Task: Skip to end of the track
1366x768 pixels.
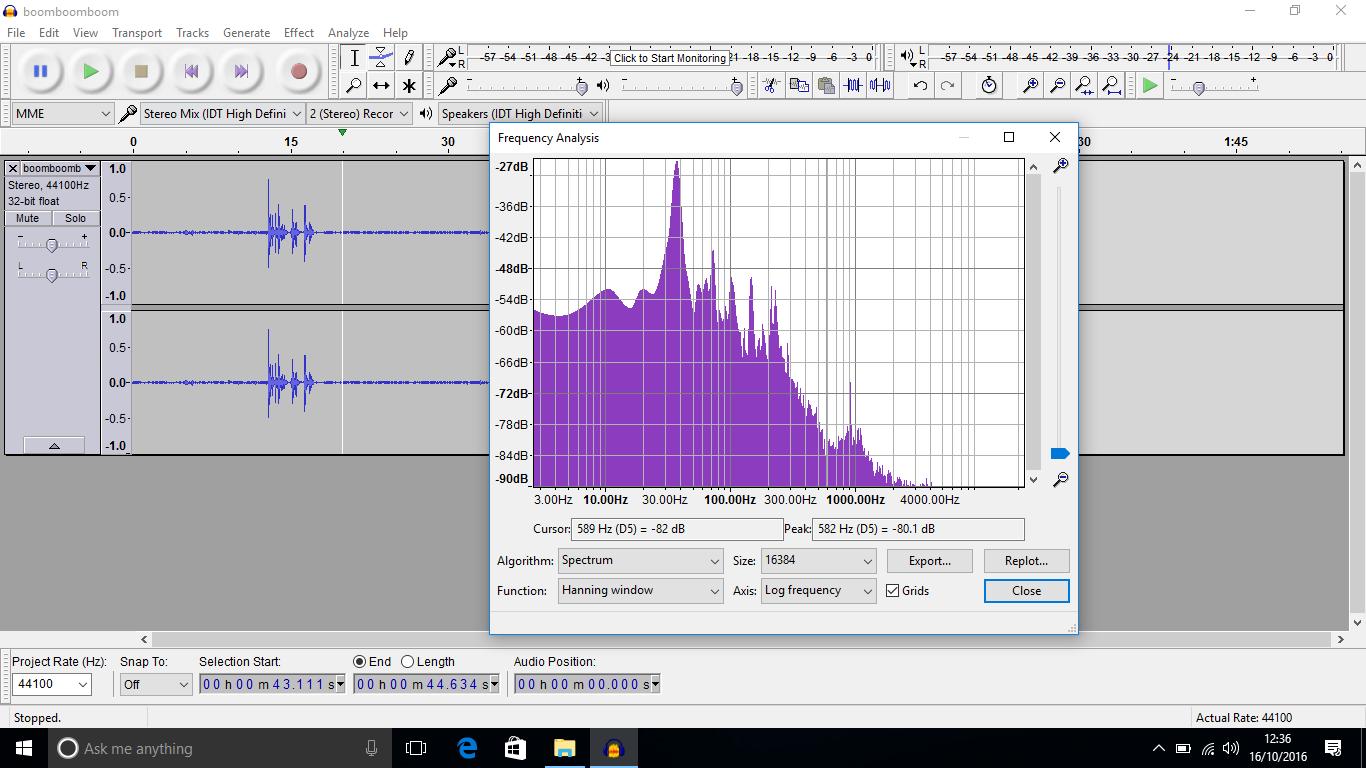Action: click(x=241, y=71)
